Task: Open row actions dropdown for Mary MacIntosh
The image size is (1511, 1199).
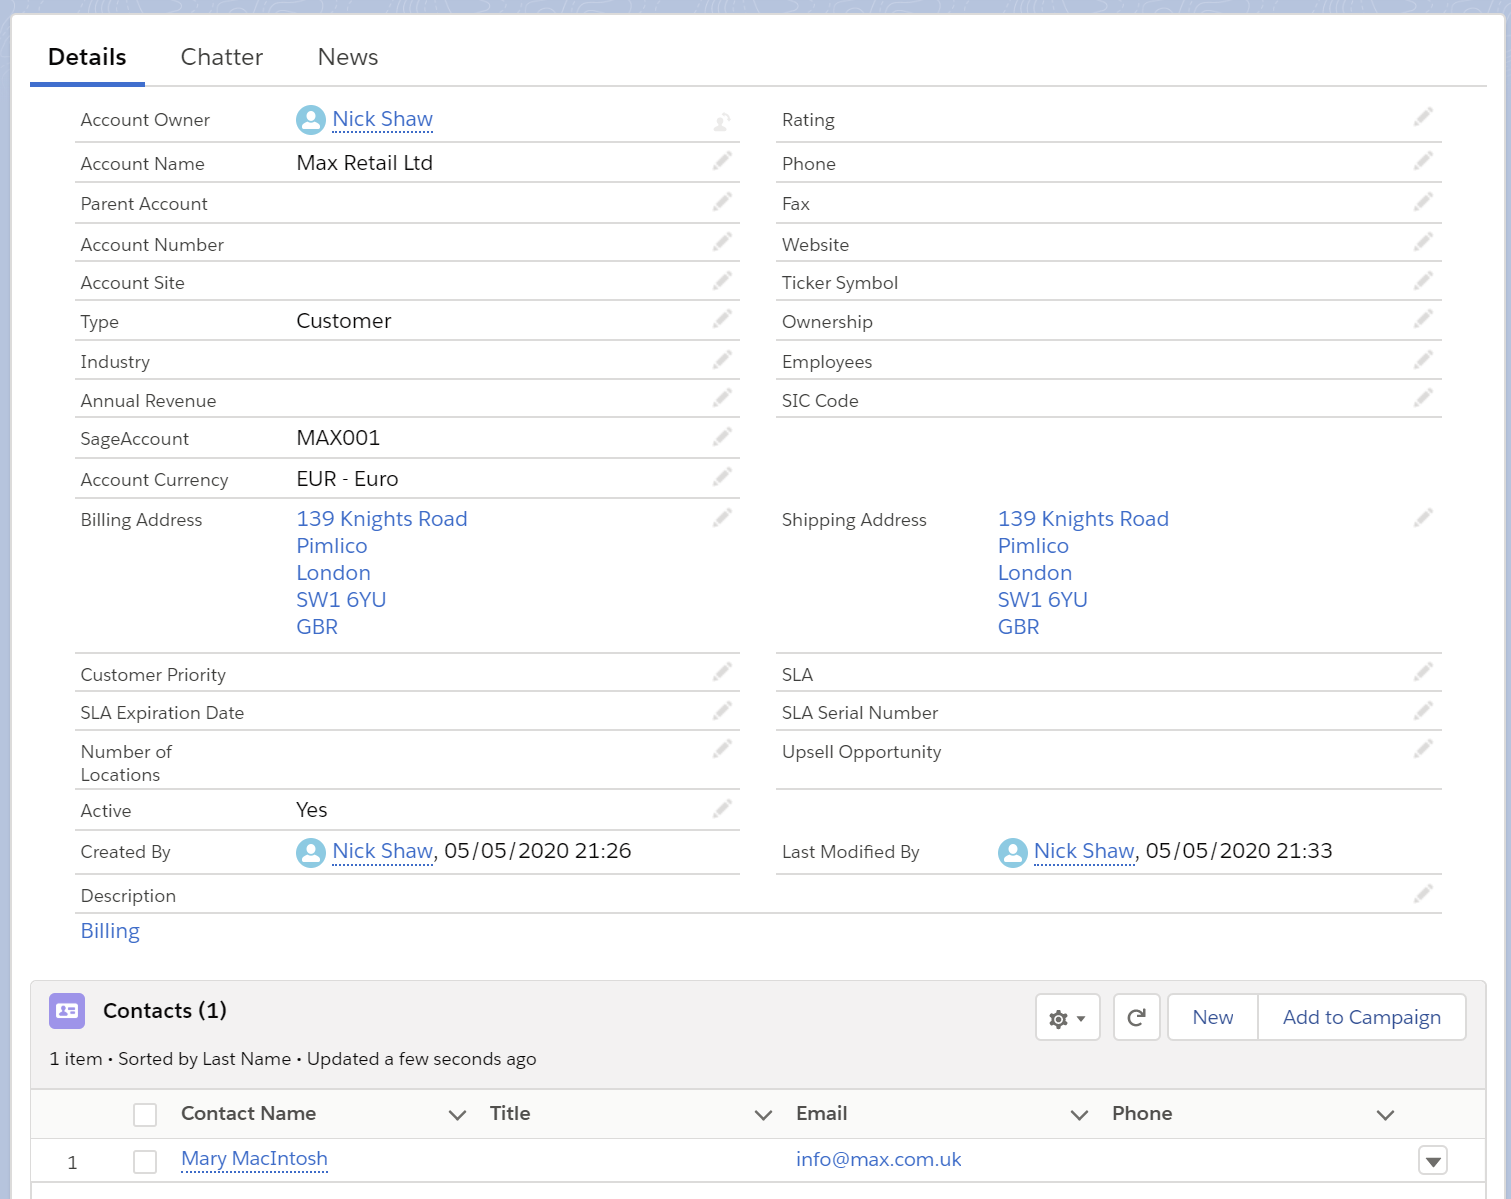Action: coord(1432,1161)
